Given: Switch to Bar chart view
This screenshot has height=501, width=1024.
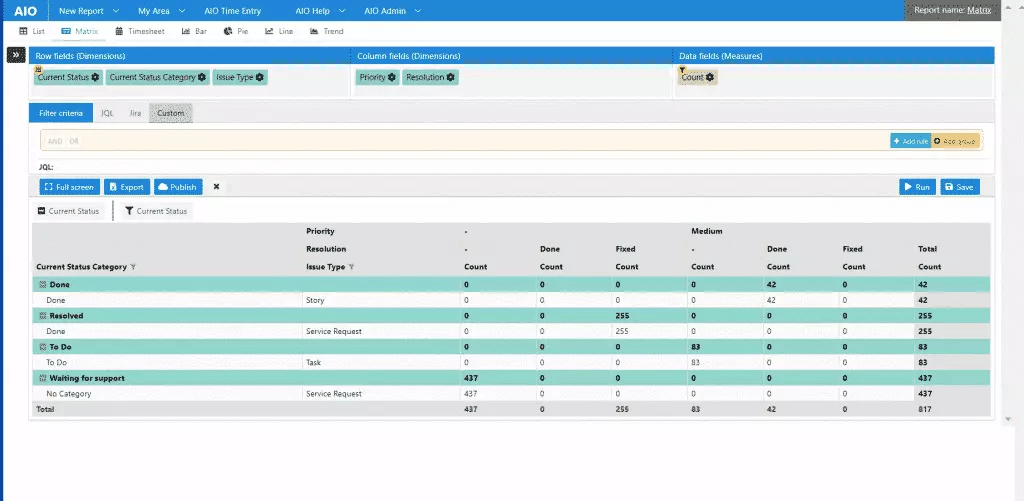Looking at the screenshot, I should [194, 31].
